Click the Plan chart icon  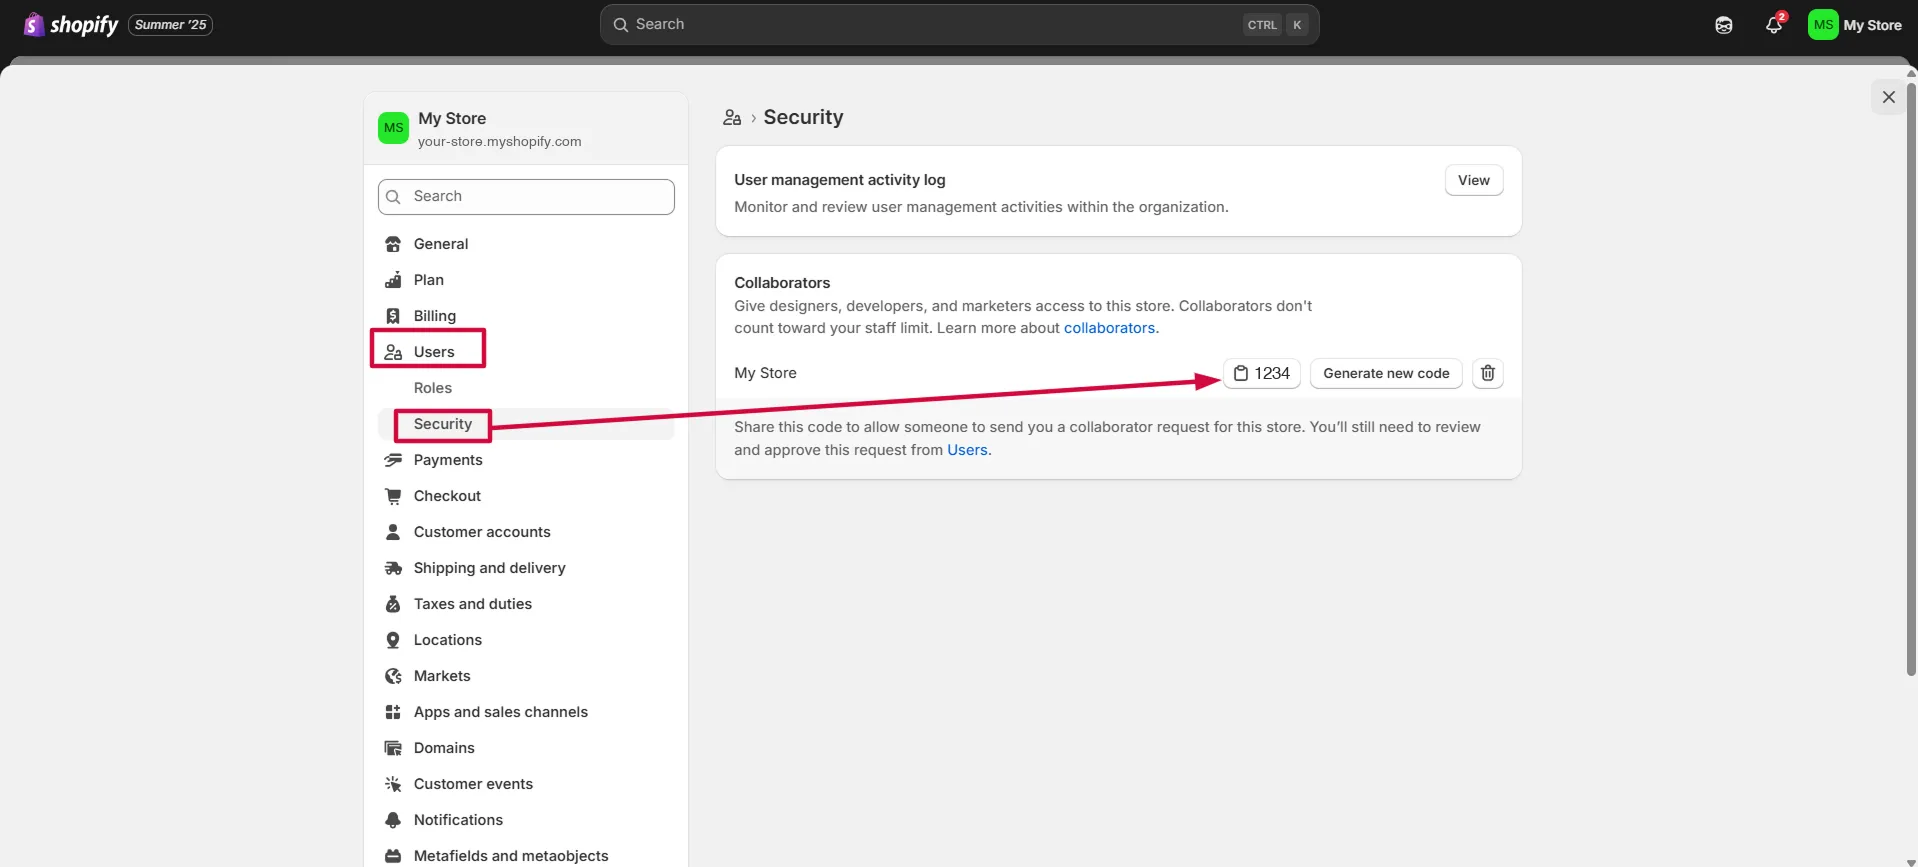pyautogui.click(x=393, y=280)
